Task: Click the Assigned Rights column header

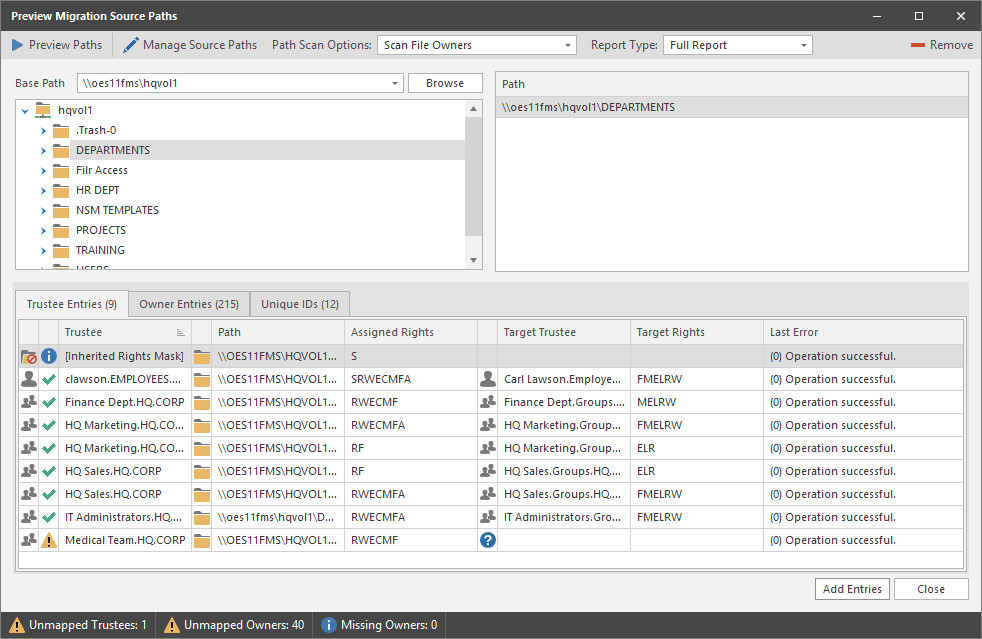Action: pos(411,332)
